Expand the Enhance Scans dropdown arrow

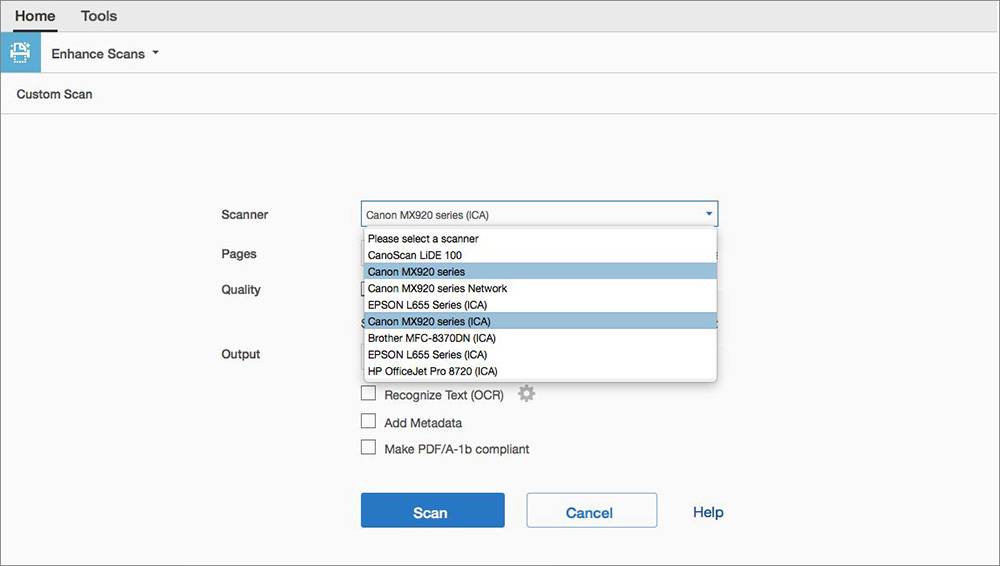point(156,53)
